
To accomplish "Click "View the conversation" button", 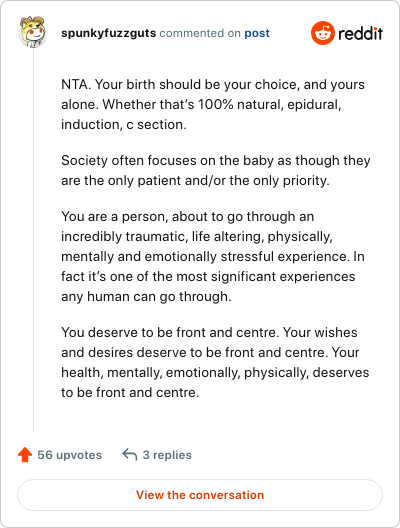I will coord(200,495).
